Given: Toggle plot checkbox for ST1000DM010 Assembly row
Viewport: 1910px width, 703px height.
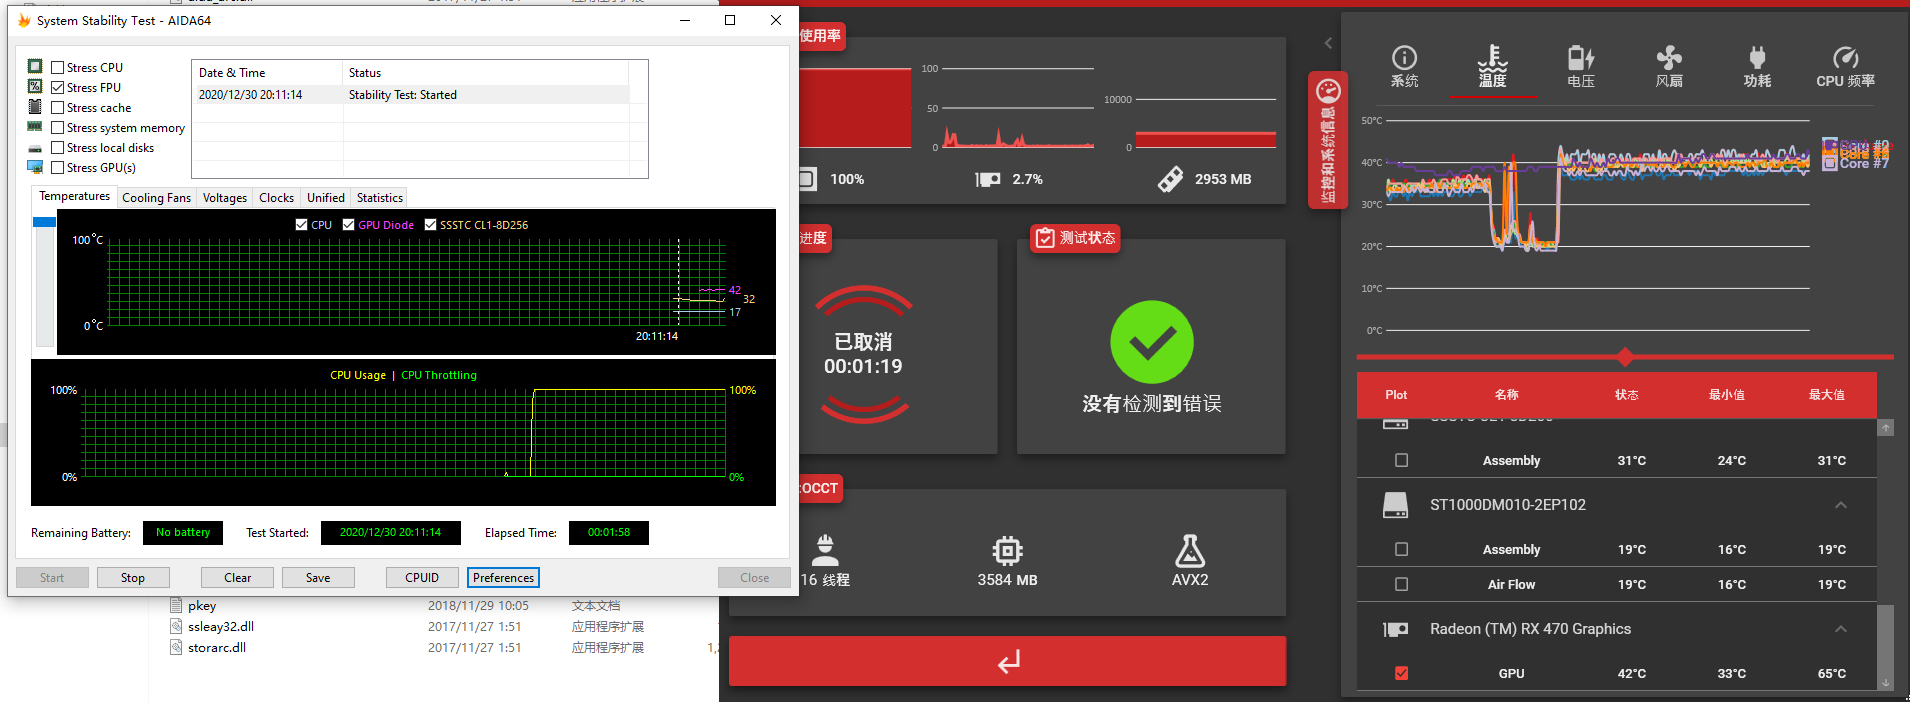Looking at the screenshot, I should [1401, 549].
